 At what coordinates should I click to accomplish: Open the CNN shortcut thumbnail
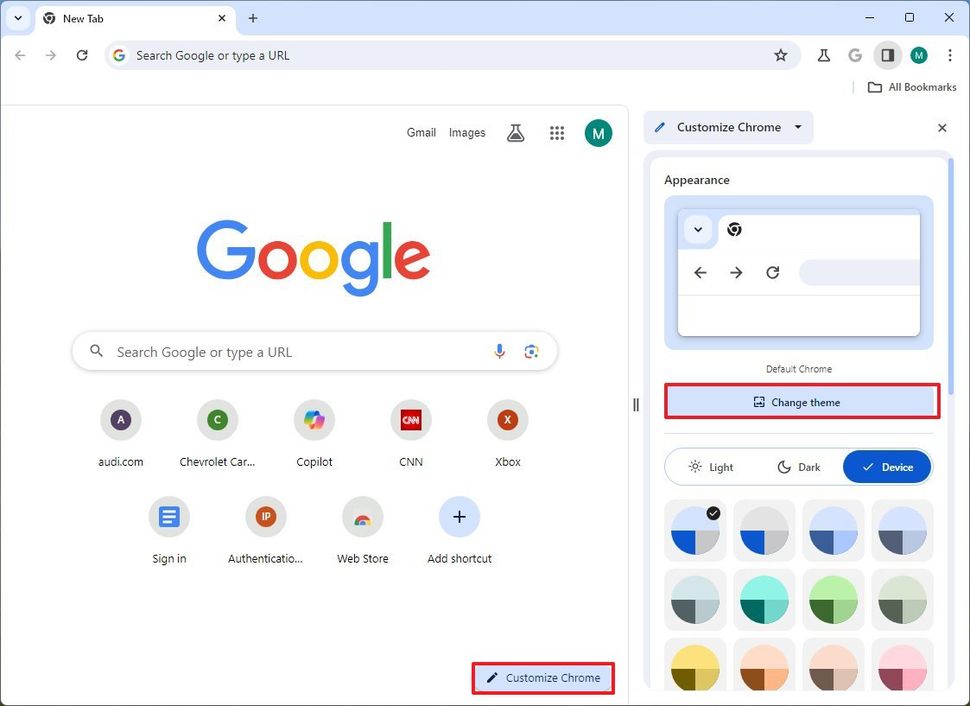click(x=410, y=420)
